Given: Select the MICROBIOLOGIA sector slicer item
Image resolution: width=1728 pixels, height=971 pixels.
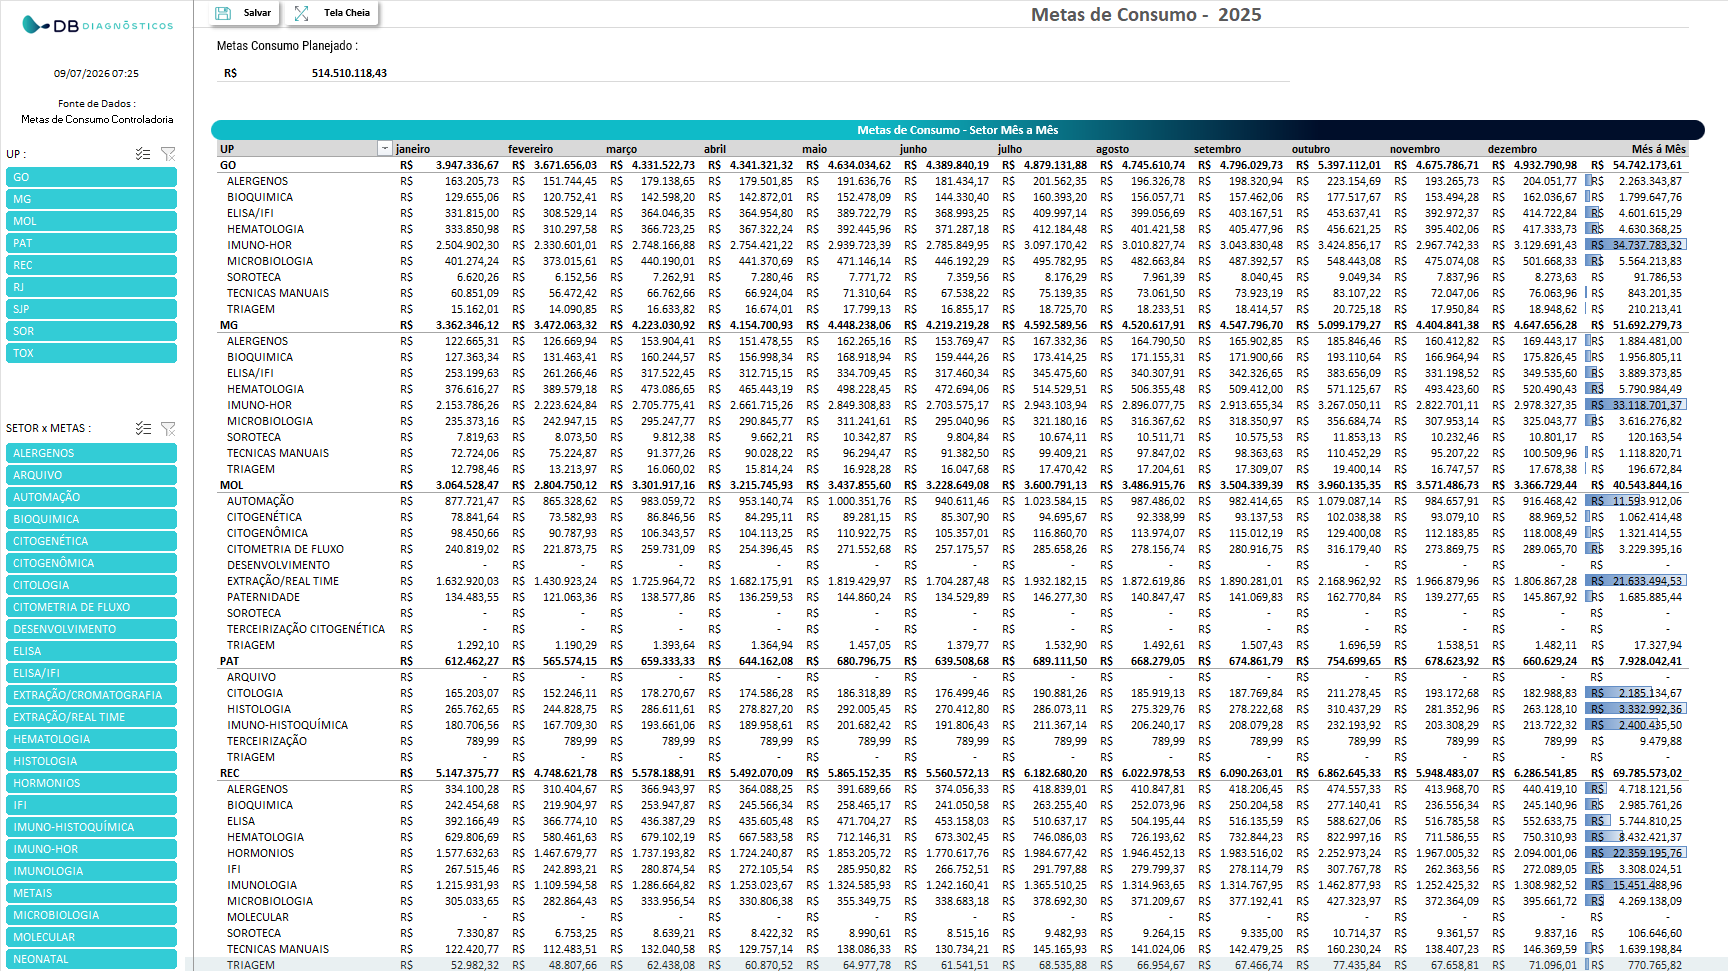Looking at the screenshot, I should (91, 915).
